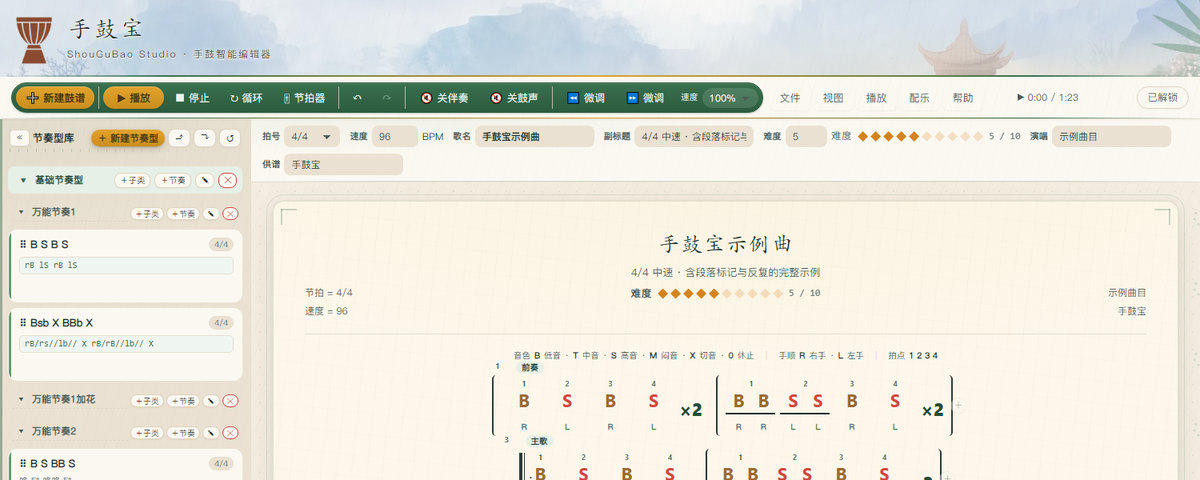Click the 供谱 transcriber field
1200x480 pixels.
[x=343, y=164]
